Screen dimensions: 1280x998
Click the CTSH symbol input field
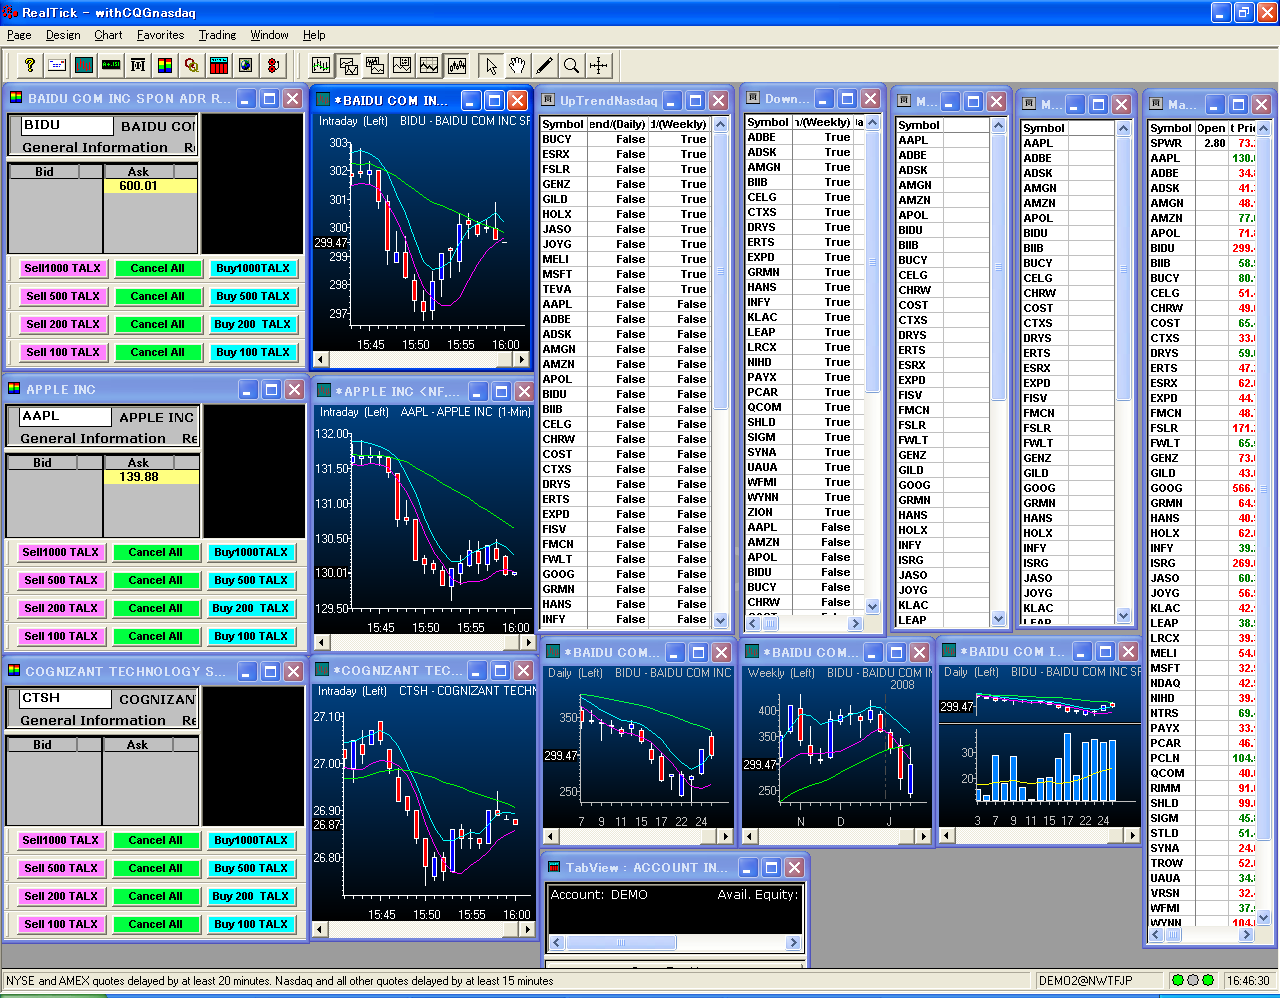[x=65, y=699]
